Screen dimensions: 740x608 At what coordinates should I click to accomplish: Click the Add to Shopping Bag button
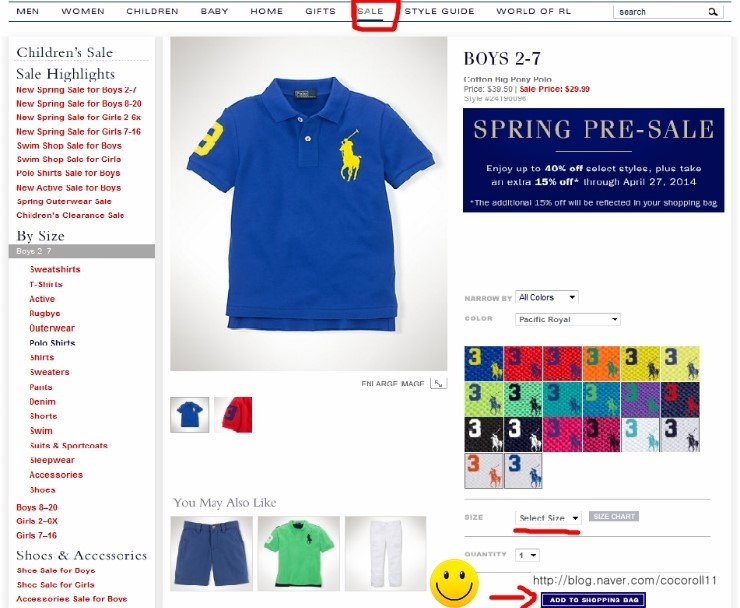[x=594, y=600]
